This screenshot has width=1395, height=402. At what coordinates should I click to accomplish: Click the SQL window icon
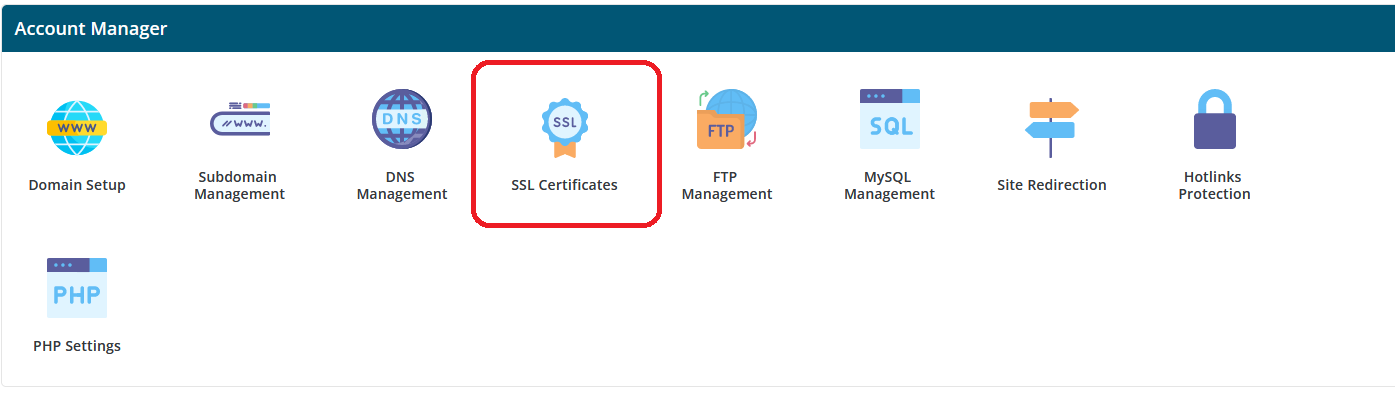pos(889,119)
